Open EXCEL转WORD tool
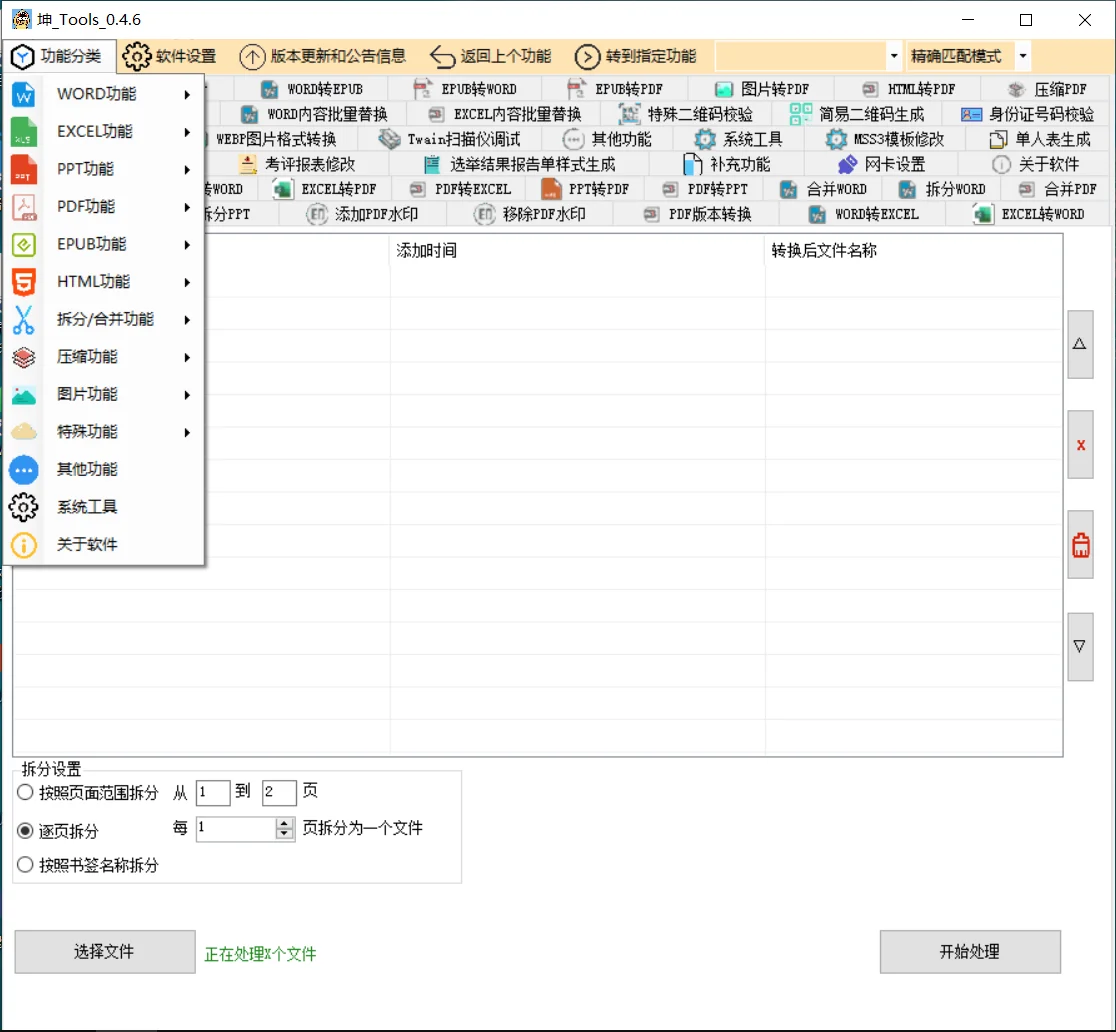 pyautogui.click(x=1030, y=214)
